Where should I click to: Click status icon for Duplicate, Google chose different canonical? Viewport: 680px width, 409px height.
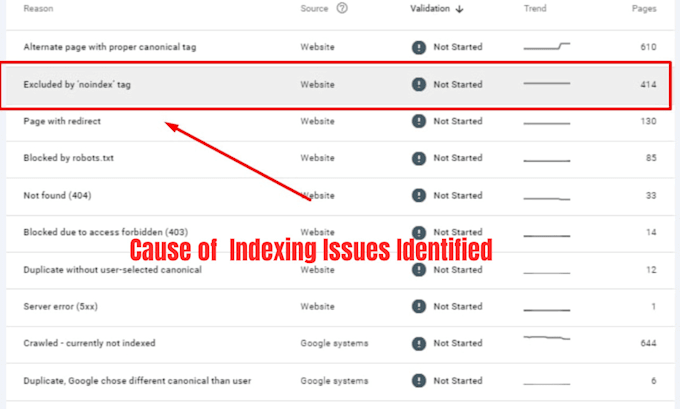[418, 381]
